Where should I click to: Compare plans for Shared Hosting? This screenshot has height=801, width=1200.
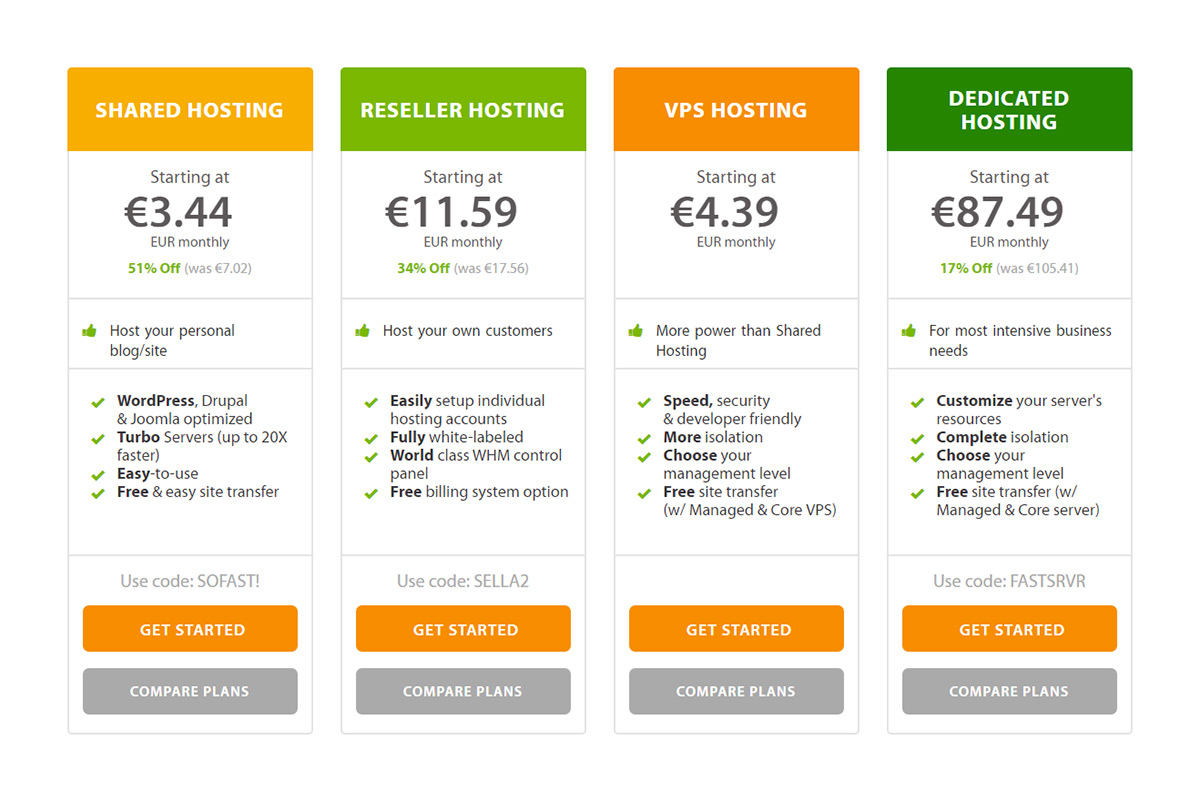[x=190, y=691]
